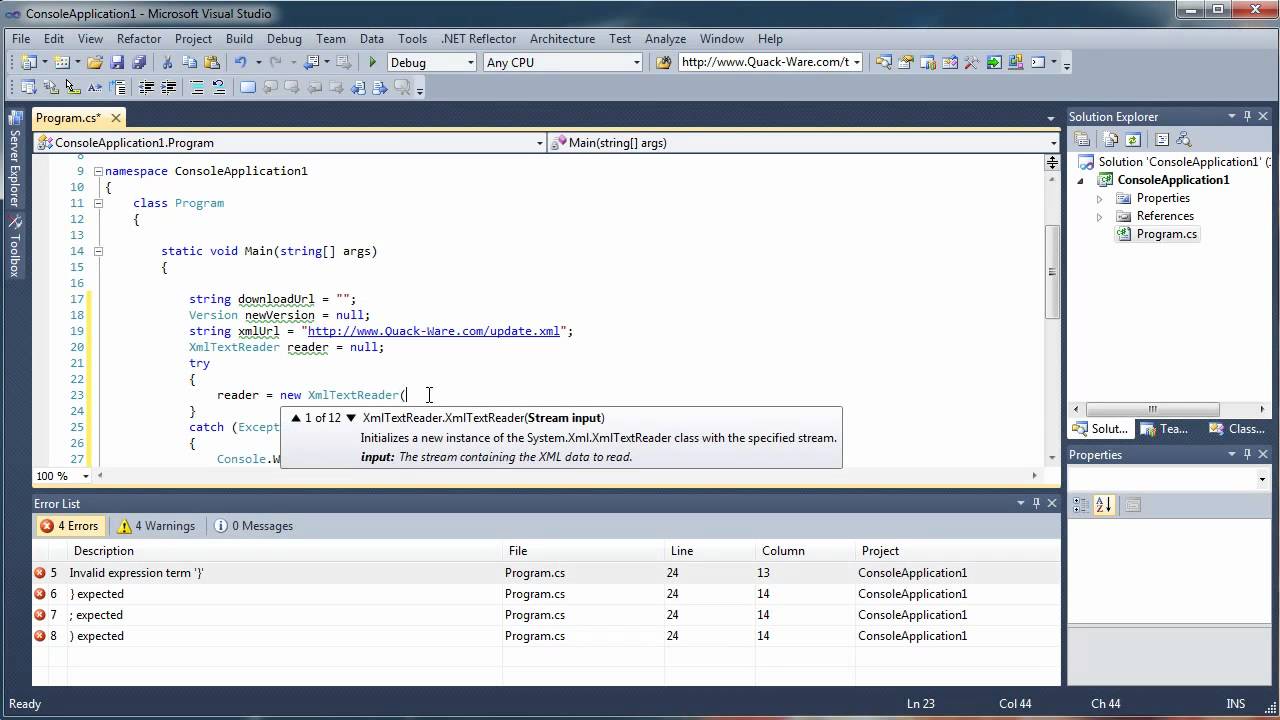Expand the References node in tree
This screenshot has height=720, width=1280.
coord(1099,216)
